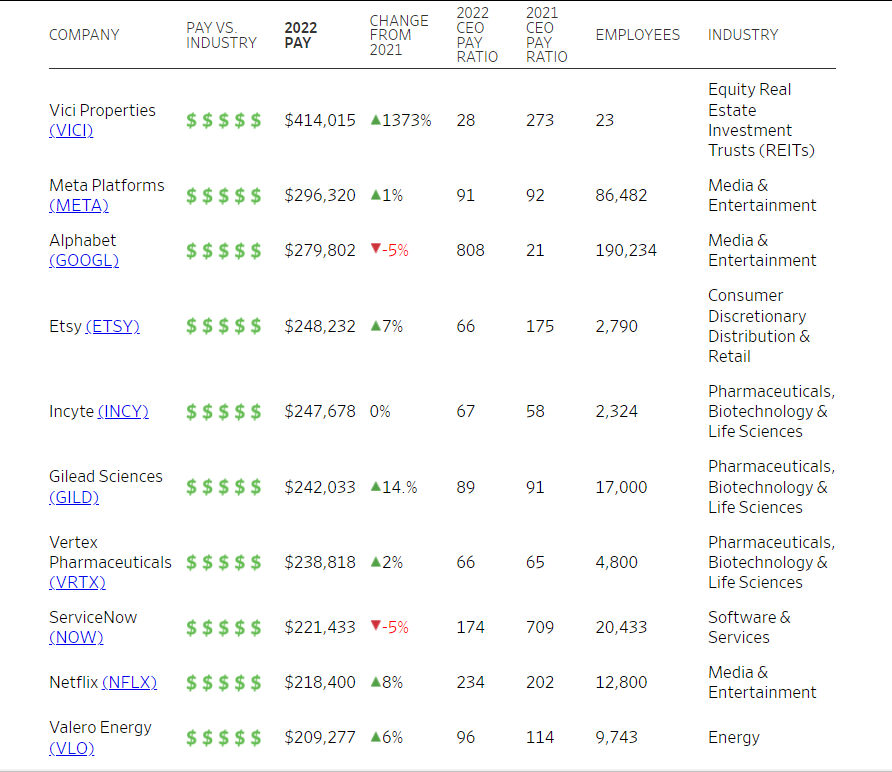Click the green up arrow beside 8%
This screenshot has height=772, width=892.
[x=375, y=682]
